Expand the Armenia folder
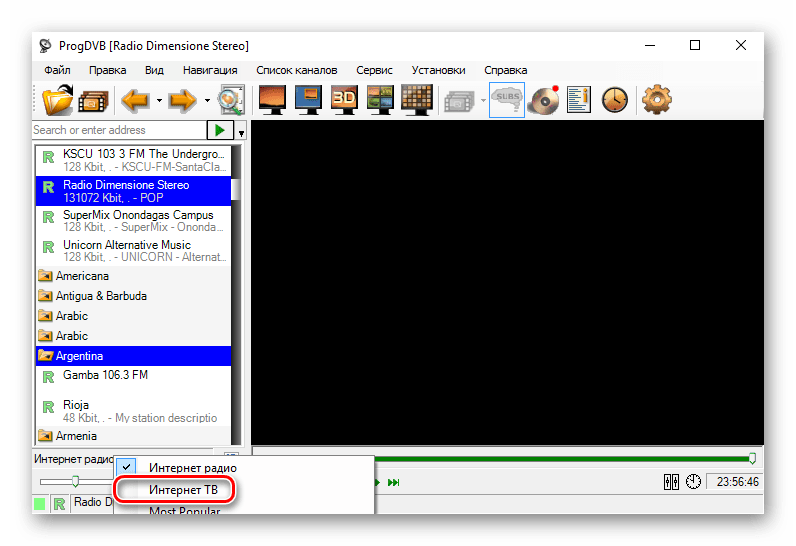This screenshot has width=796, height=546. coord(134,436)
